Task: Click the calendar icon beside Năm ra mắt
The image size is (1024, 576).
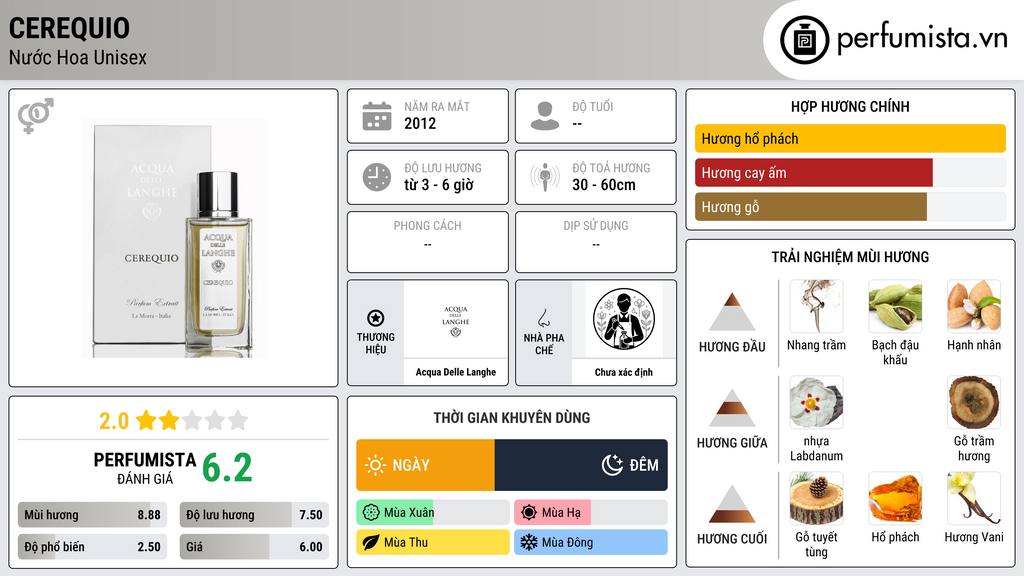Action: coord(377,116)
